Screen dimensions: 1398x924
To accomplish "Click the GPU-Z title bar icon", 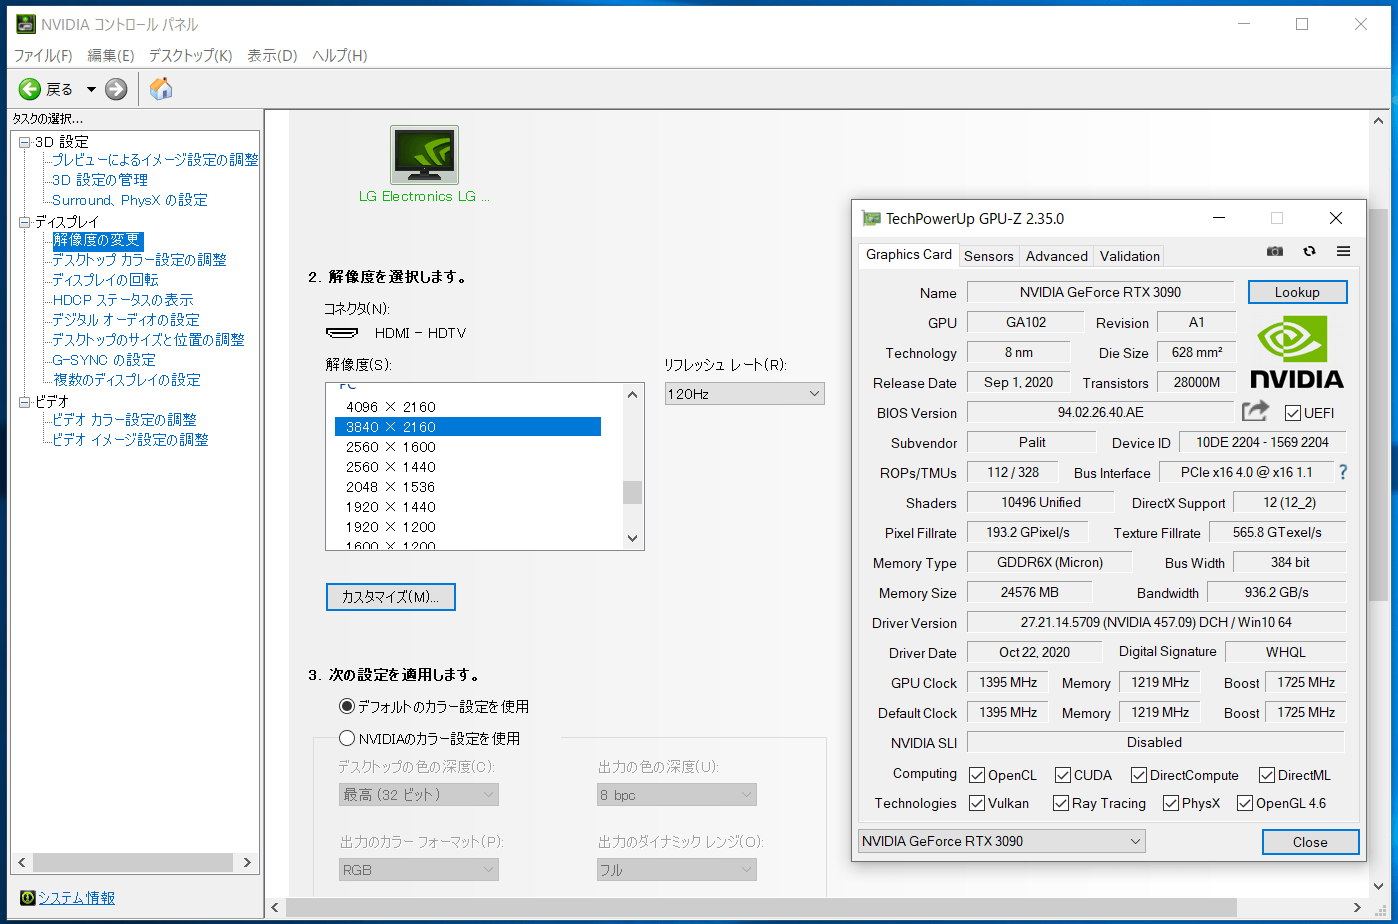I will pyautogui.click(x=871, y=218).
